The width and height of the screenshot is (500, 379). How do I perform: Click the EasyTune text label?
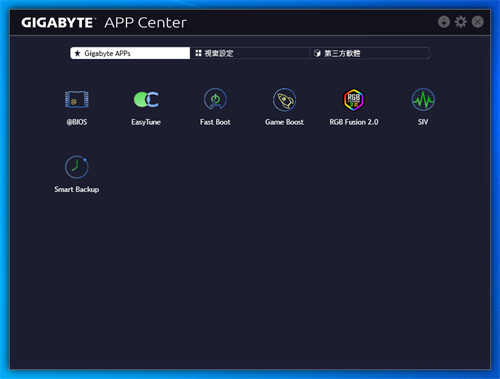pos(146,122)
